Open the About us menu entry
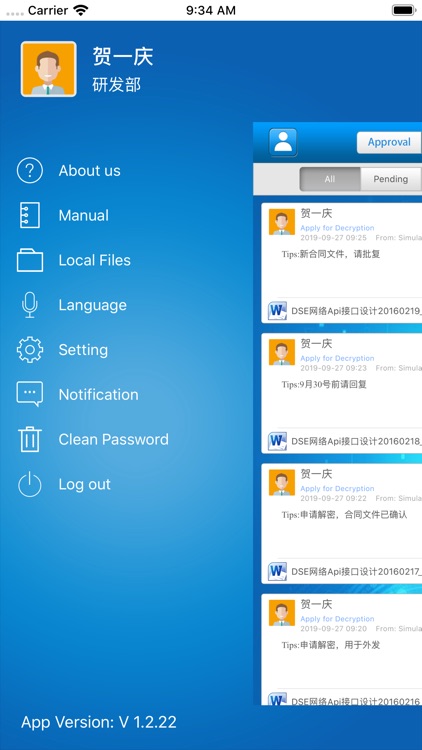Image resolution: width=422 pixels, height=750 pixels. point(89,171)
